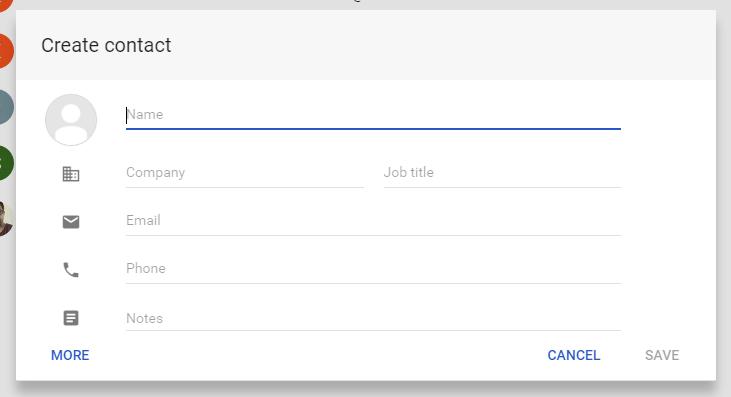Screen dimensions: 731x397
Task: Click the notes document icon
Action: point(71,318)
